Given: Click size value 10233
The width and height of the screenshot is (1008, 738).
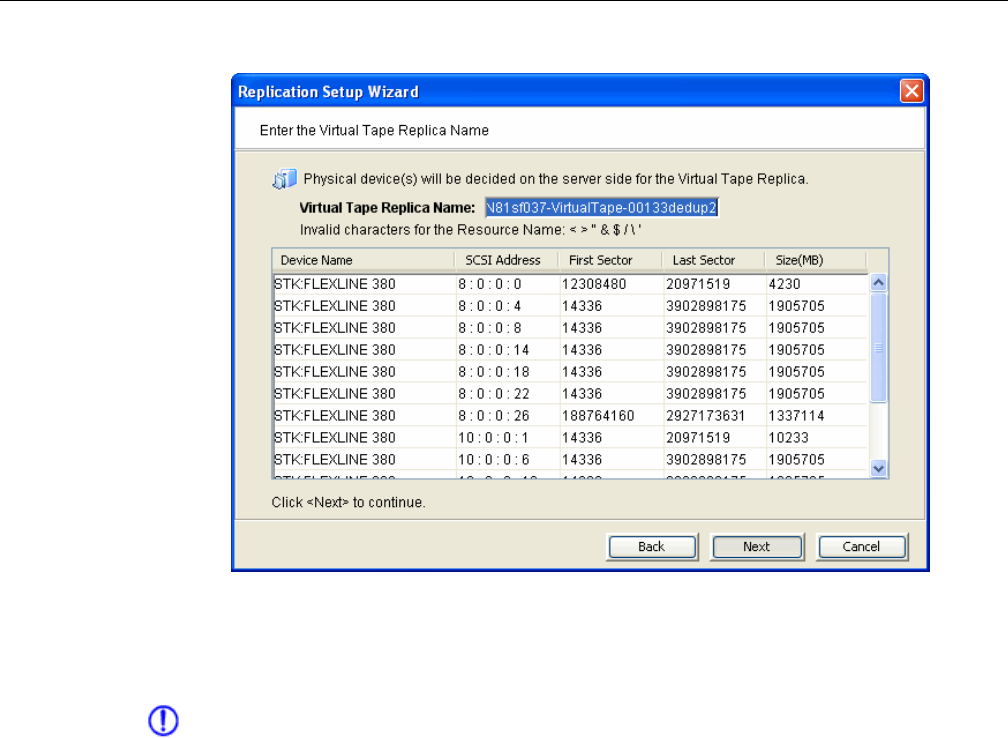Looking at the screenshot, I should click(788, 437).
